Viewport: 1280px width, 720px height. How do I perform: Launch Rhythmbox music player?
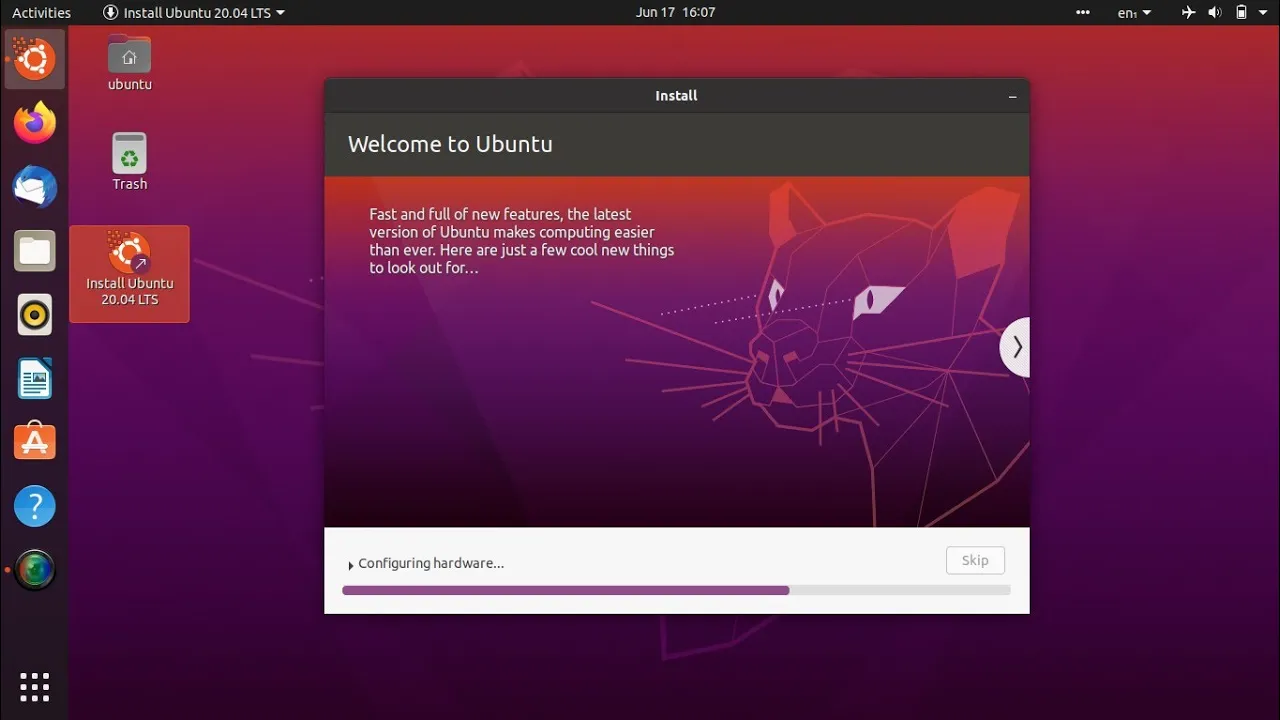click(x=35, y=315)
